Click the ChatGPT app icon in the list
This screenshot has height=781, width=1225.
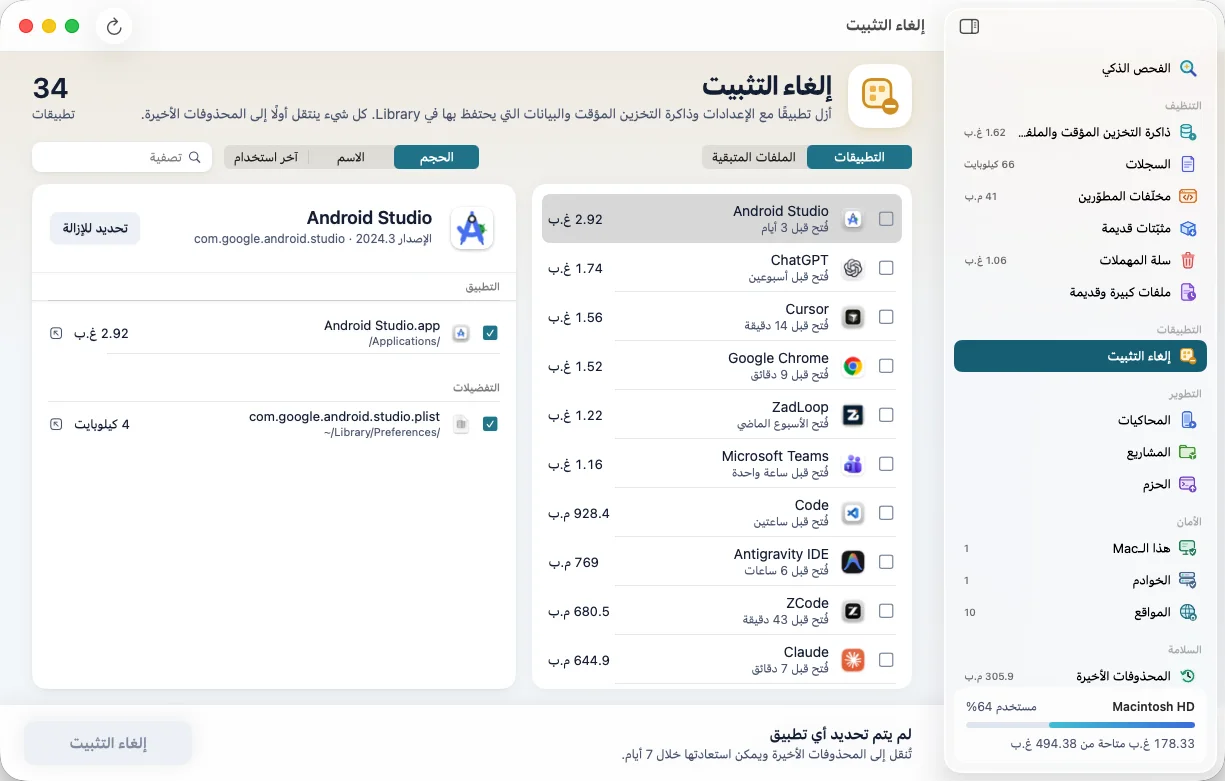coord(853,268)
